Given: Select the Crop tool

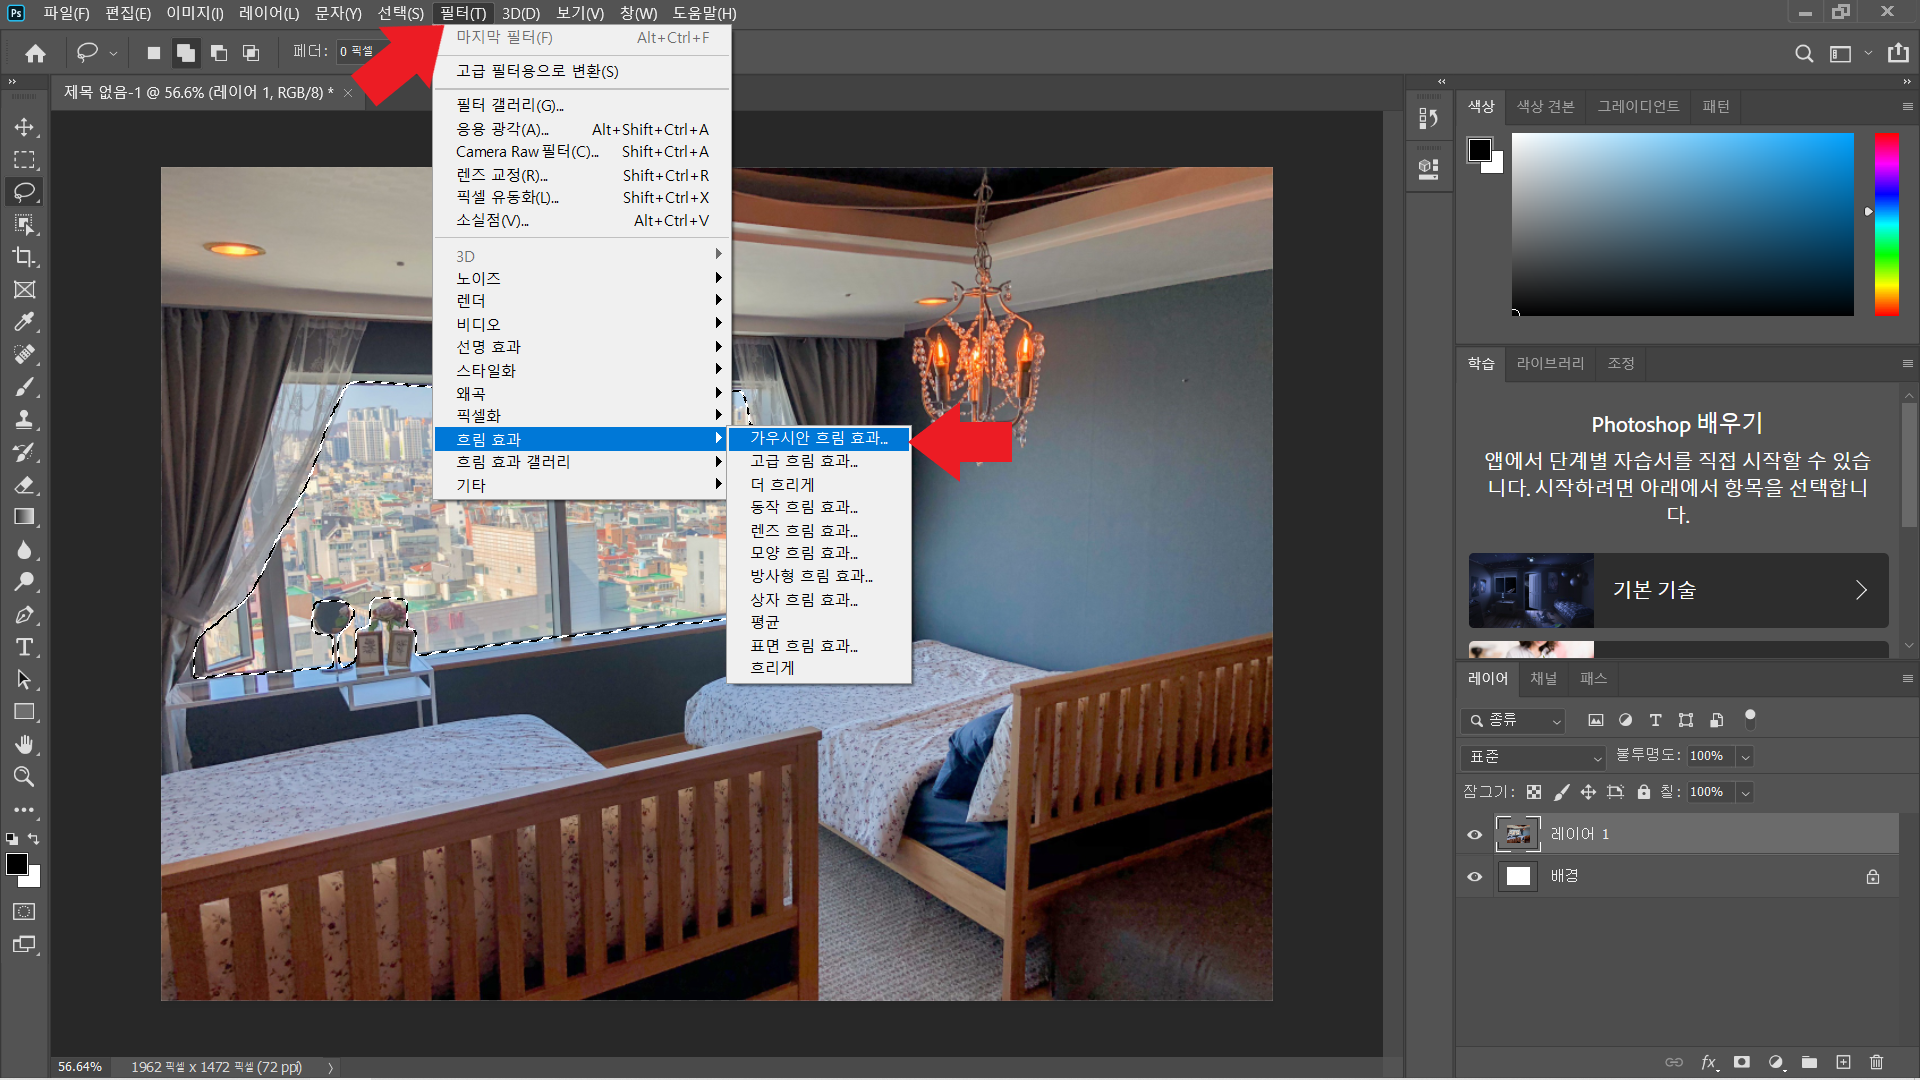Looking at the screenshot, I should 24,257.
